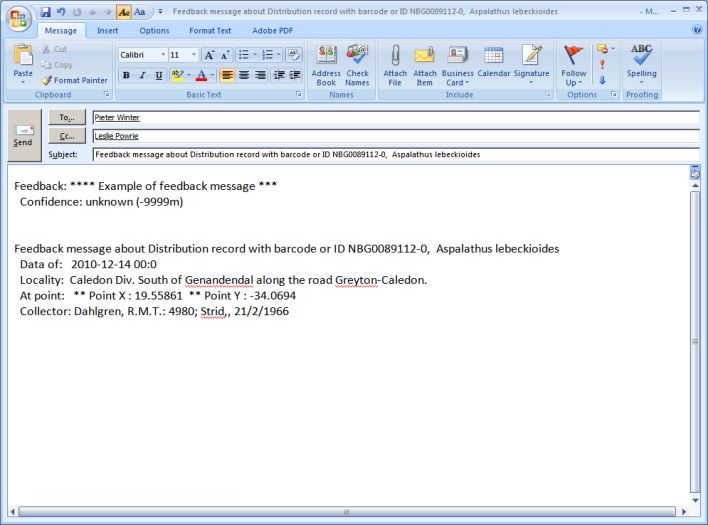Click Check Names
This screenshot has height=525, width=708.
(x=357, y=65)
